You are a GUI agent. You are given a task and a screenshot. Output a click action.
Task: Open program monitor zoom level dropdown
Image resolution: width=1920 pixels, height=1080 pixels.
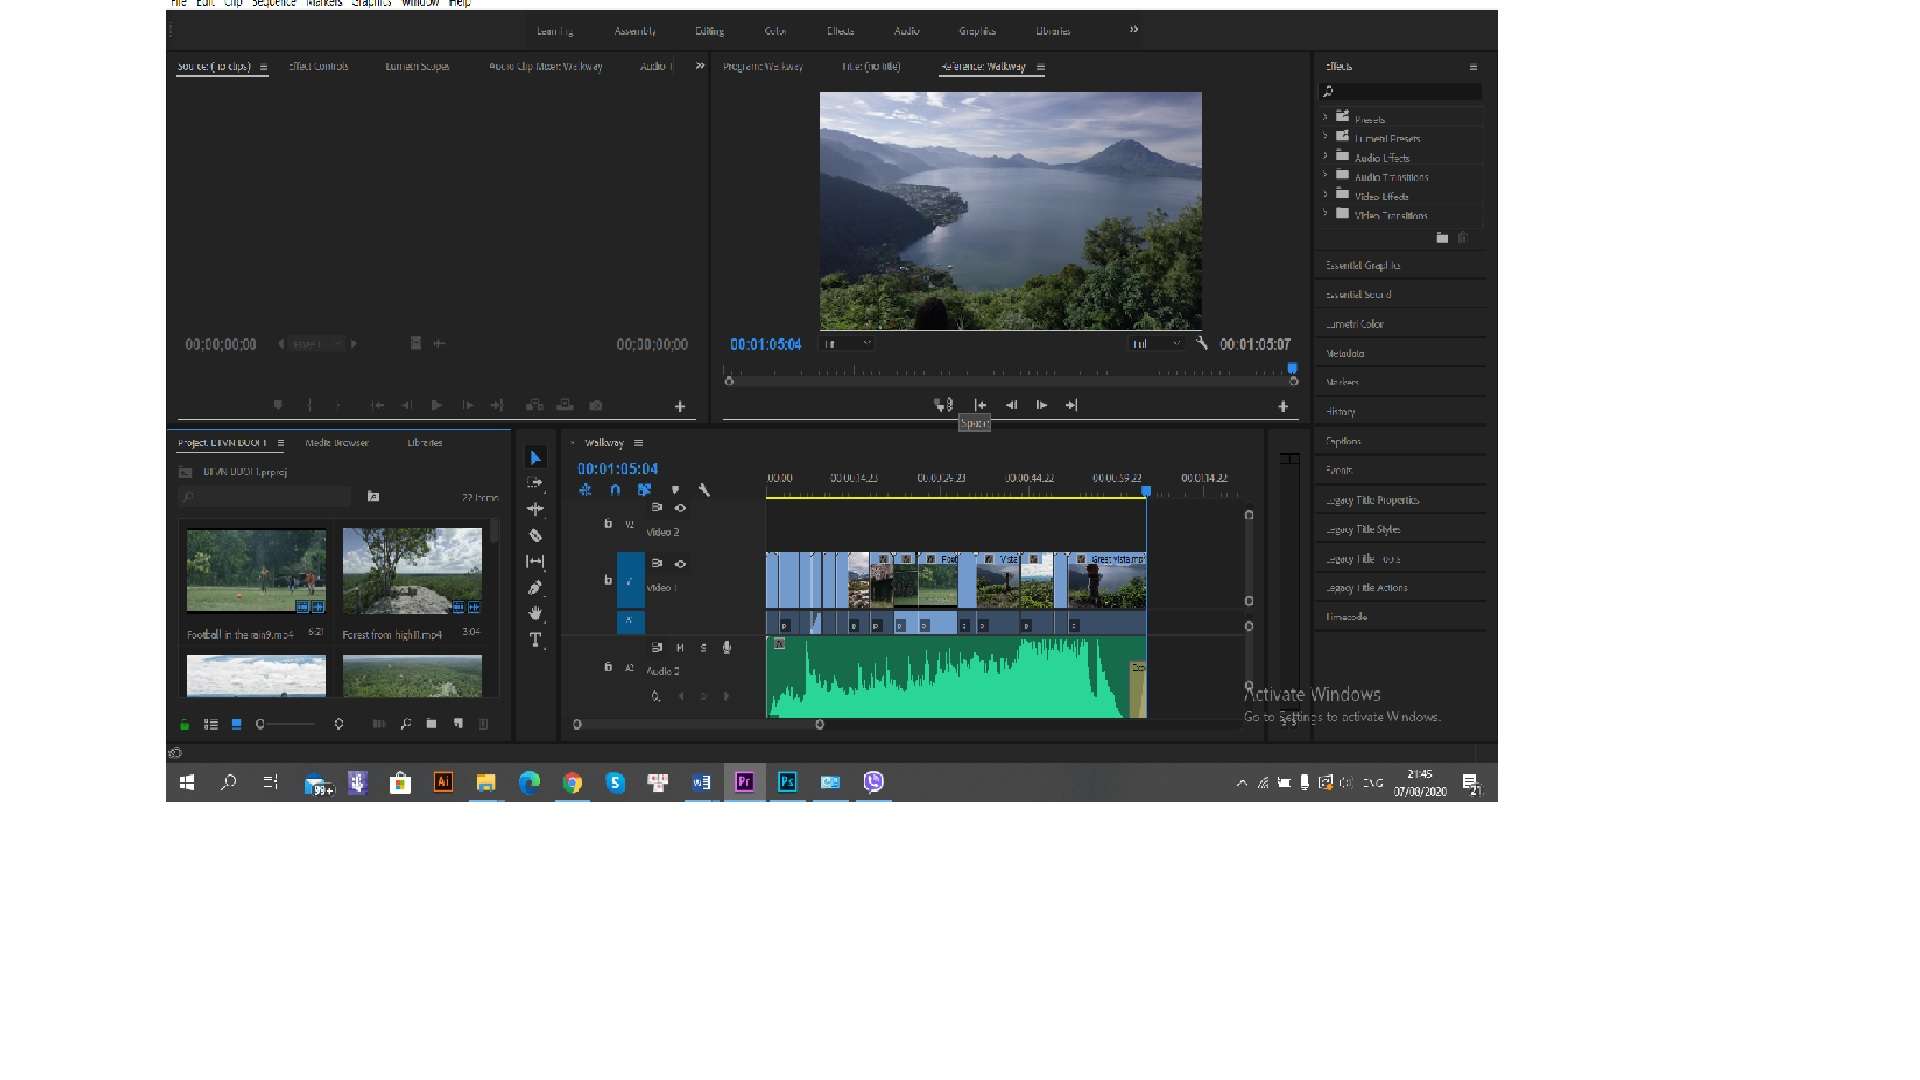click(847, 344)
